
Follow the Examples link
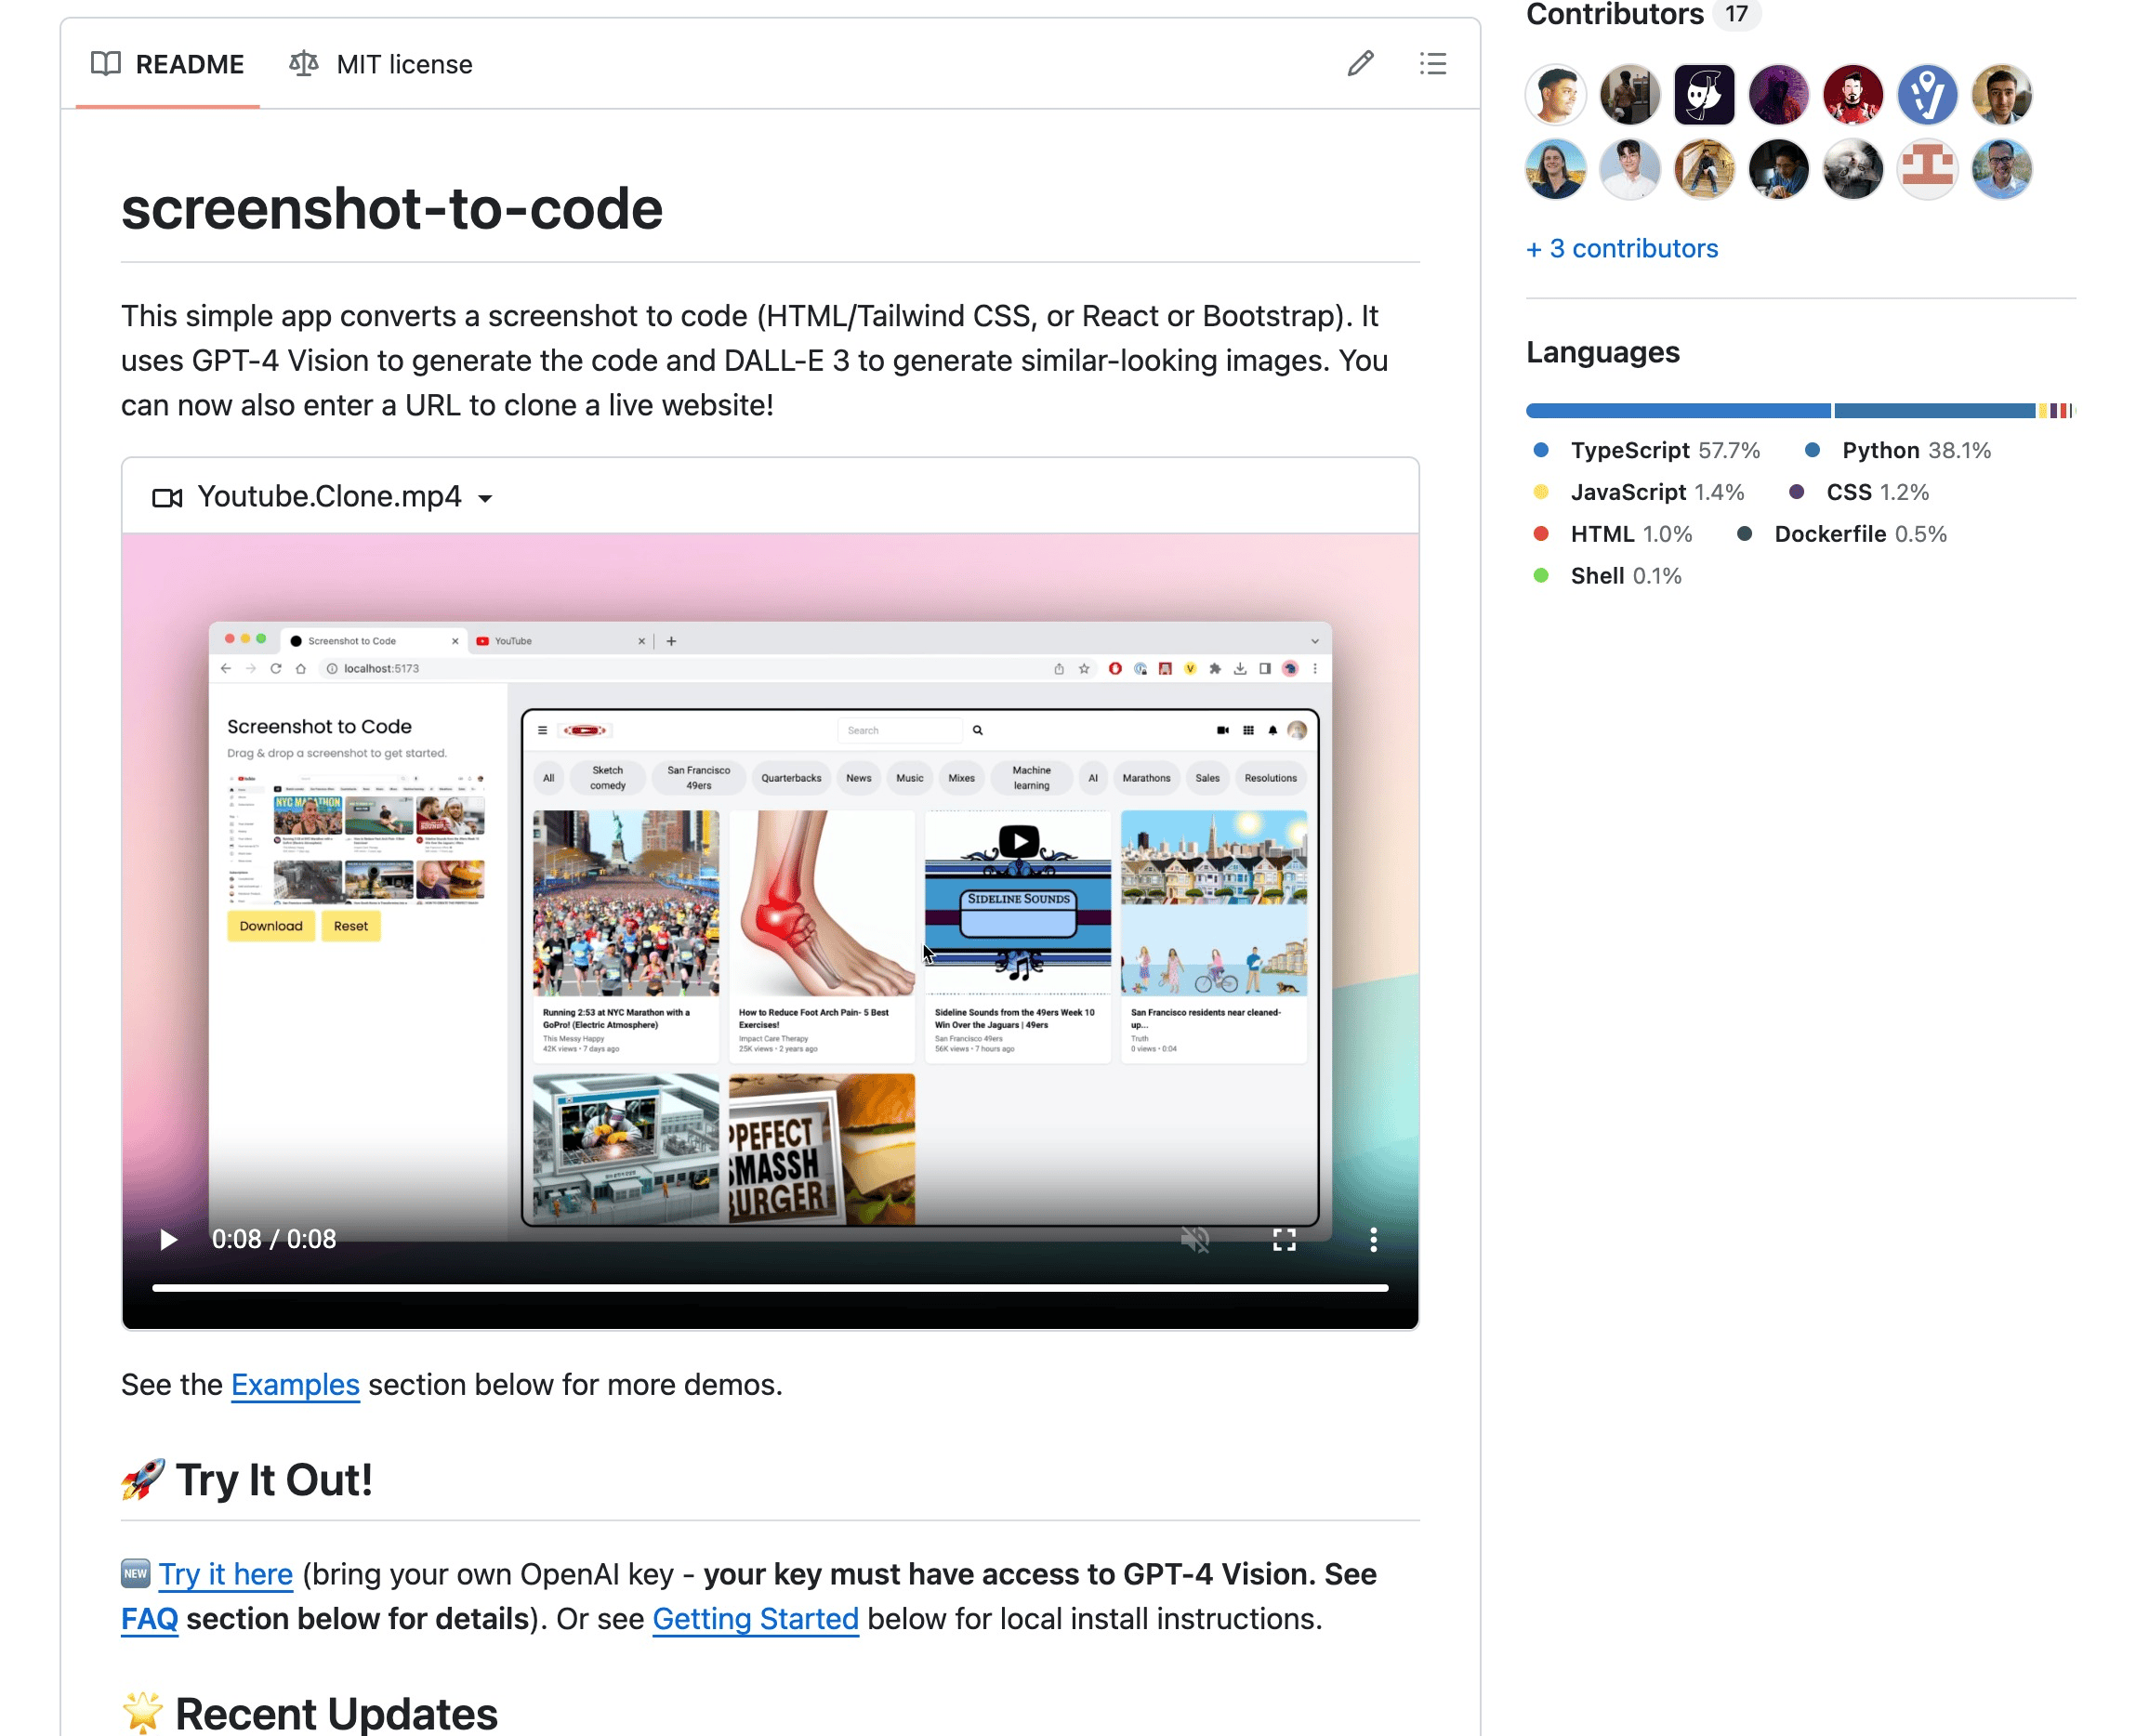(x=295, y=1385)
